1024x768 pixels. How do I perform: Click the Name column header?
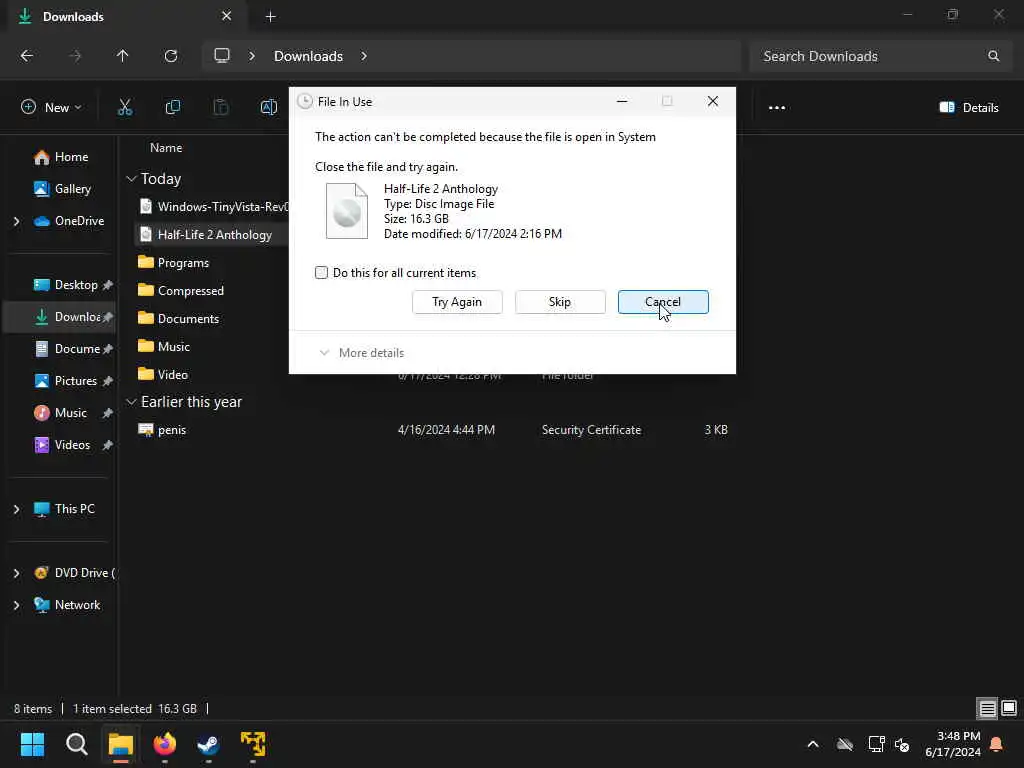(x=166, y=148)
